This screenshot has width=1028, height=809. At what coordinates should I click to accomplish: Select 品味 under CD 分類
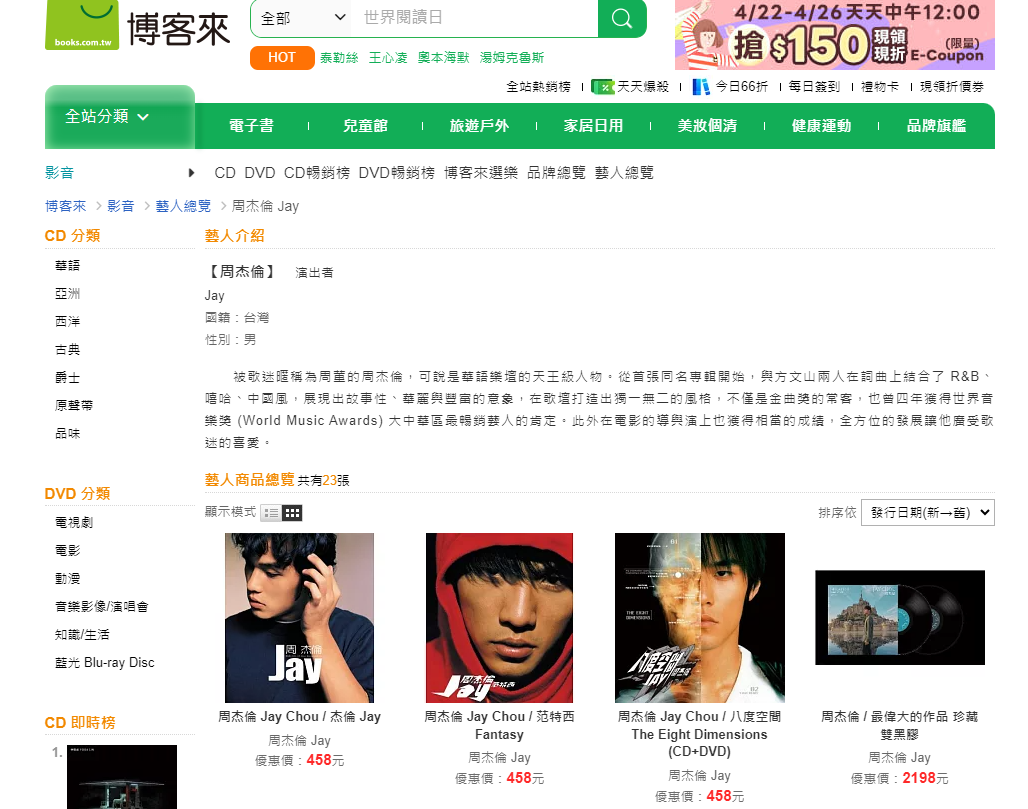[x=68, y=433]
